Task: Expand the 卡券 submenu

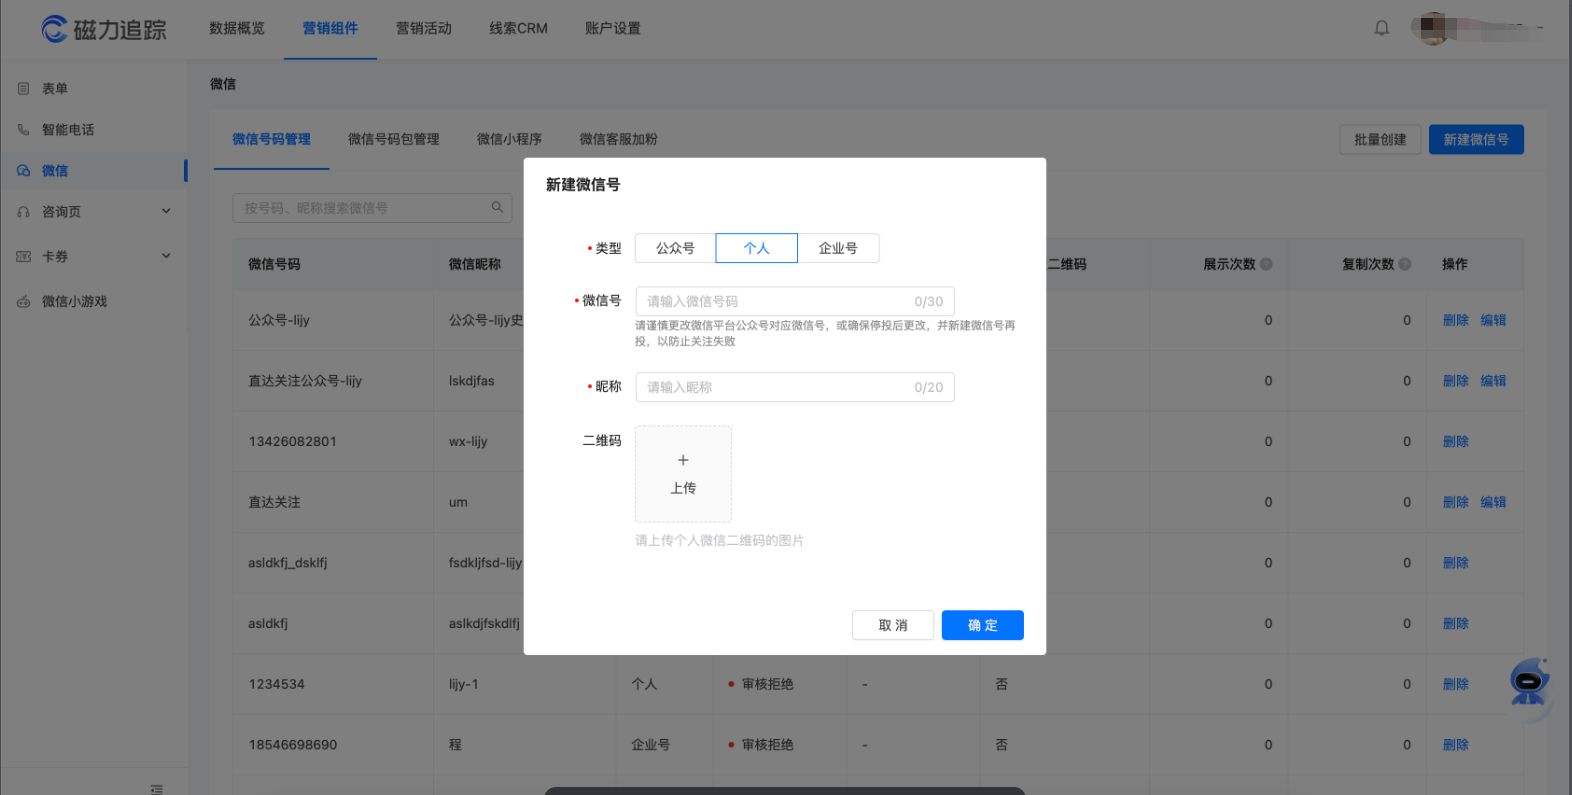Action: (166, 256)
